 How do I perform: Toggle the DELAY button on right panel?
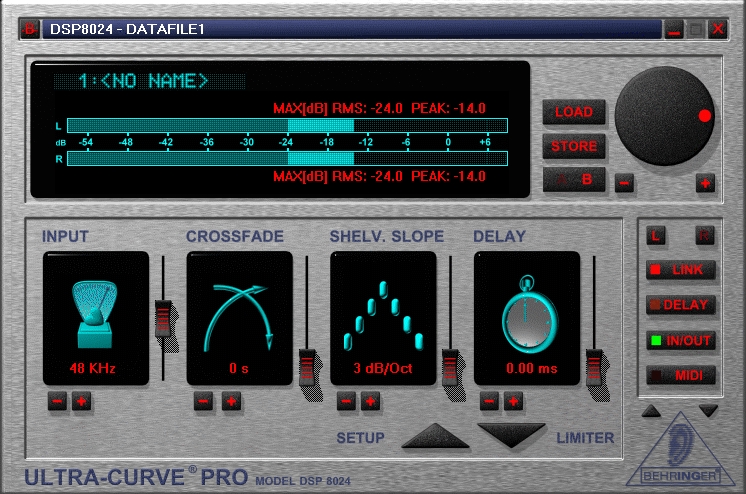coord(681,305)
